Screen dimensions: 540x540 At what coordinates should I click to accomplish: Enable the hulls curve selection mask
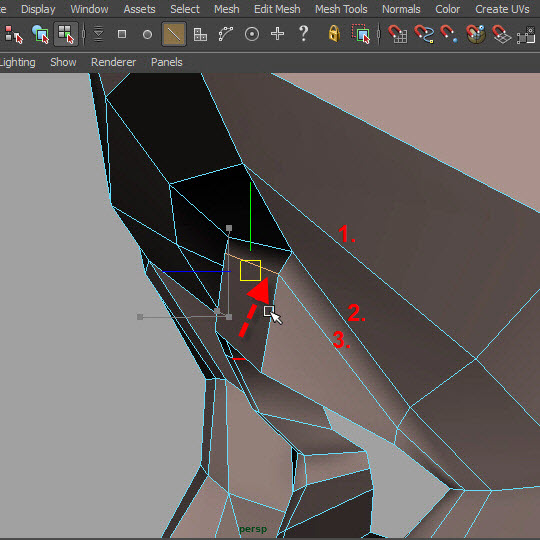[226, 34]
